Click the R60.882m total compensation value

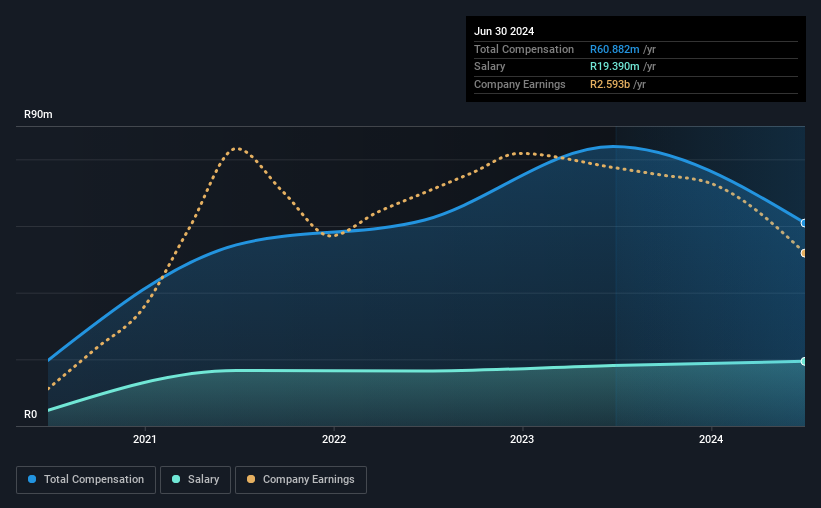point(615,49)
